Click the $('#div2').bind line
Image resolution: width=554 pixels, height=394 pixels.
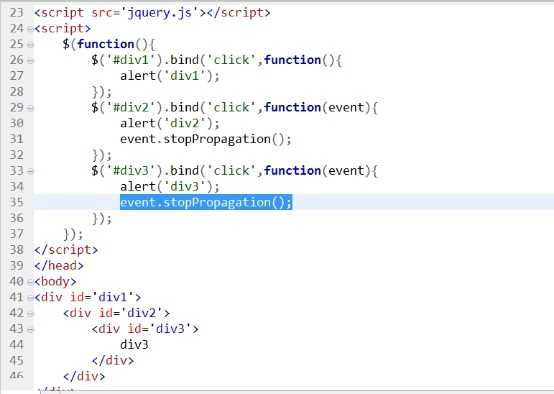pos(235,107)
